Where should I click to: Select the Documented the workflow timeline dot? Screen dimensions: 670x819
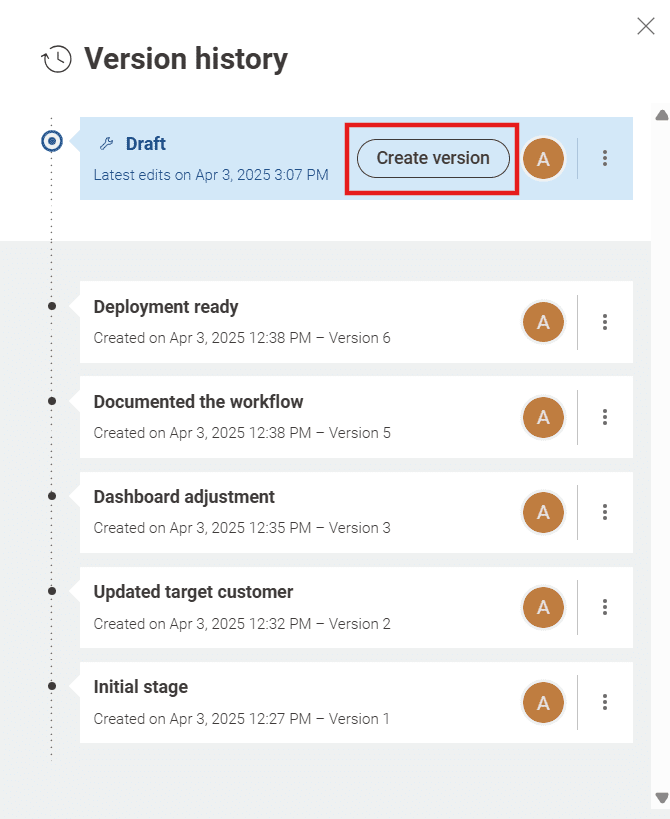click(52, 401)
